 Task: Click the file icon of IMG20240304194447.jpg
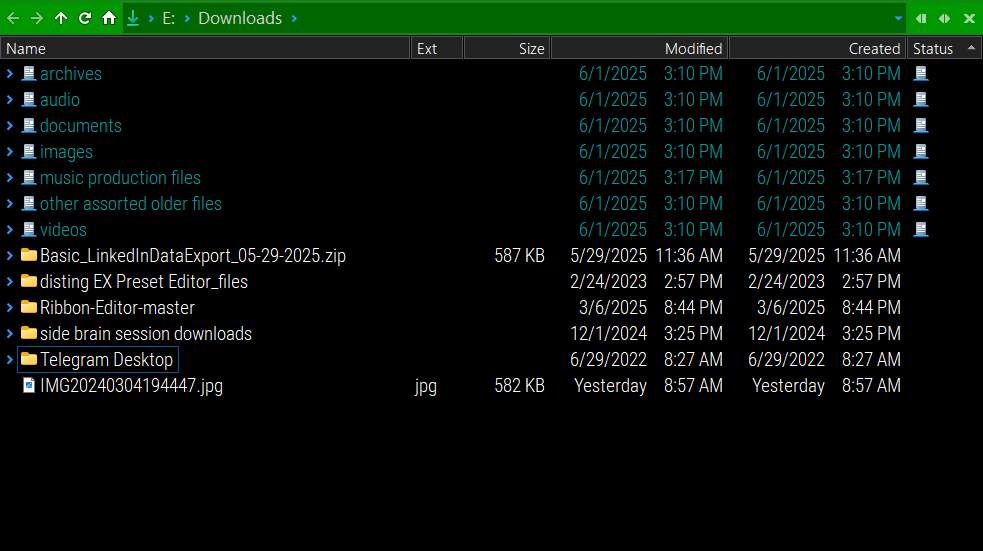point(29,386)
